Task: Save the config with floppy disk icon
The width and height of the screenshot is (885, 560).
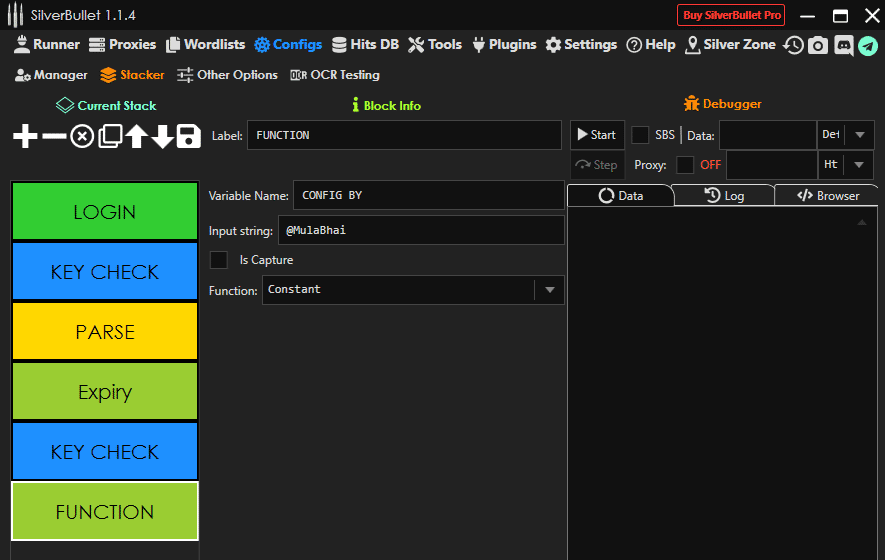Action: click(x=188, y=137)
